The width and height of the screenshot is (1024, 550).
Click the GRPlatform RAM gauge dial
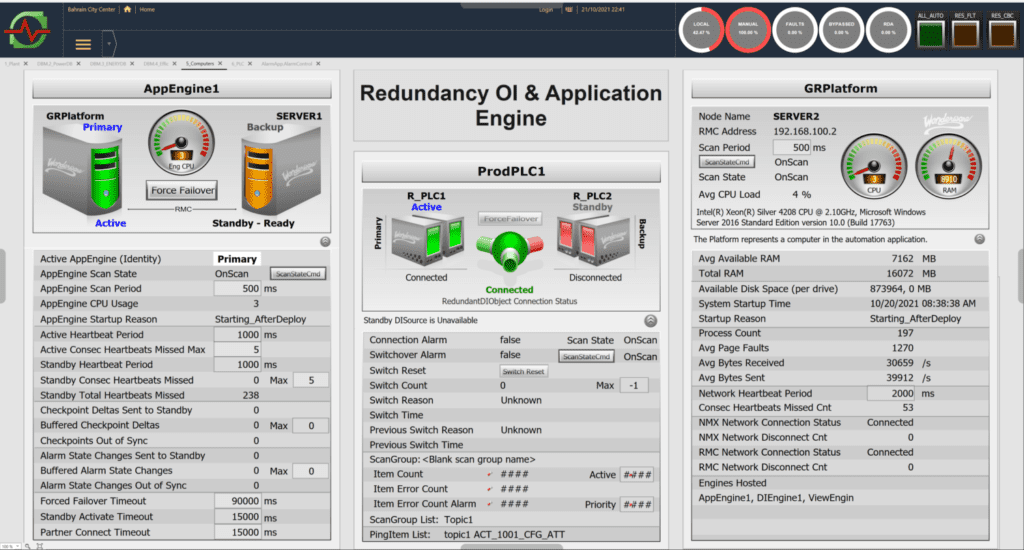point(949,166)
